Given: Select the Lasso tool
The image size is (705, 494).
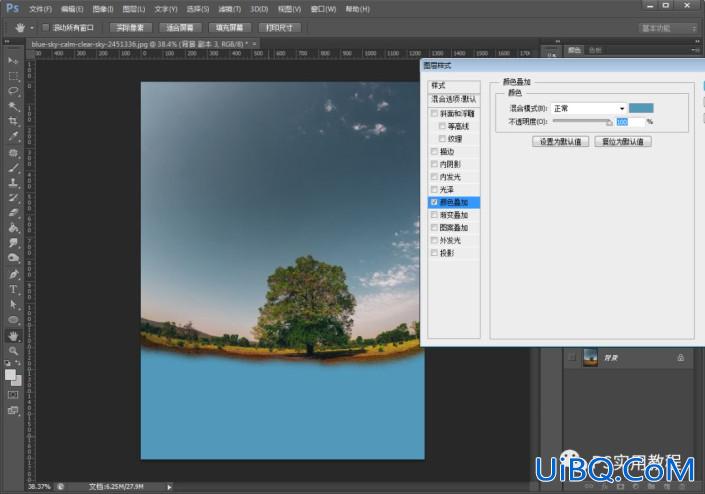Looking at the screenshot, I should (x=13, y=91).
